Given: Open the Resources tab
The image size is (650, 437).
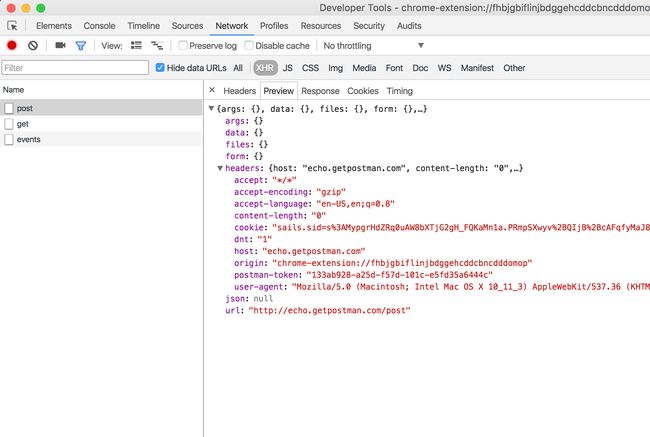Looking at the screenshot, I should [321, 26].
